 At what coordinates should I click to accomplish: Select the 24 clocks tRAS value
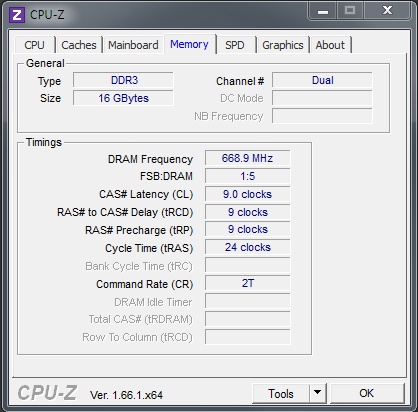point(247,248)
